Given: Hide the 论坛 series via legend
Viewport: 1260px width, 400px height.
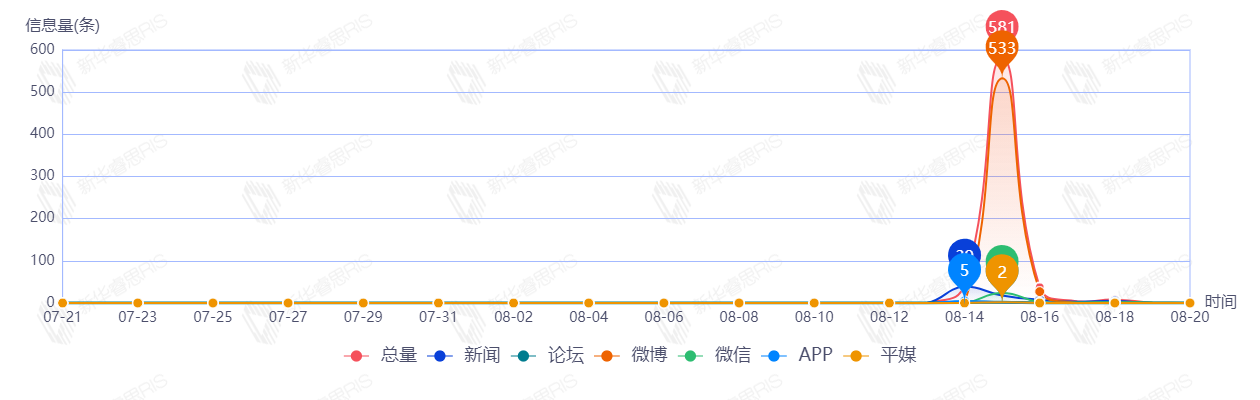Looking at the screenshot, I should [547, 355].
